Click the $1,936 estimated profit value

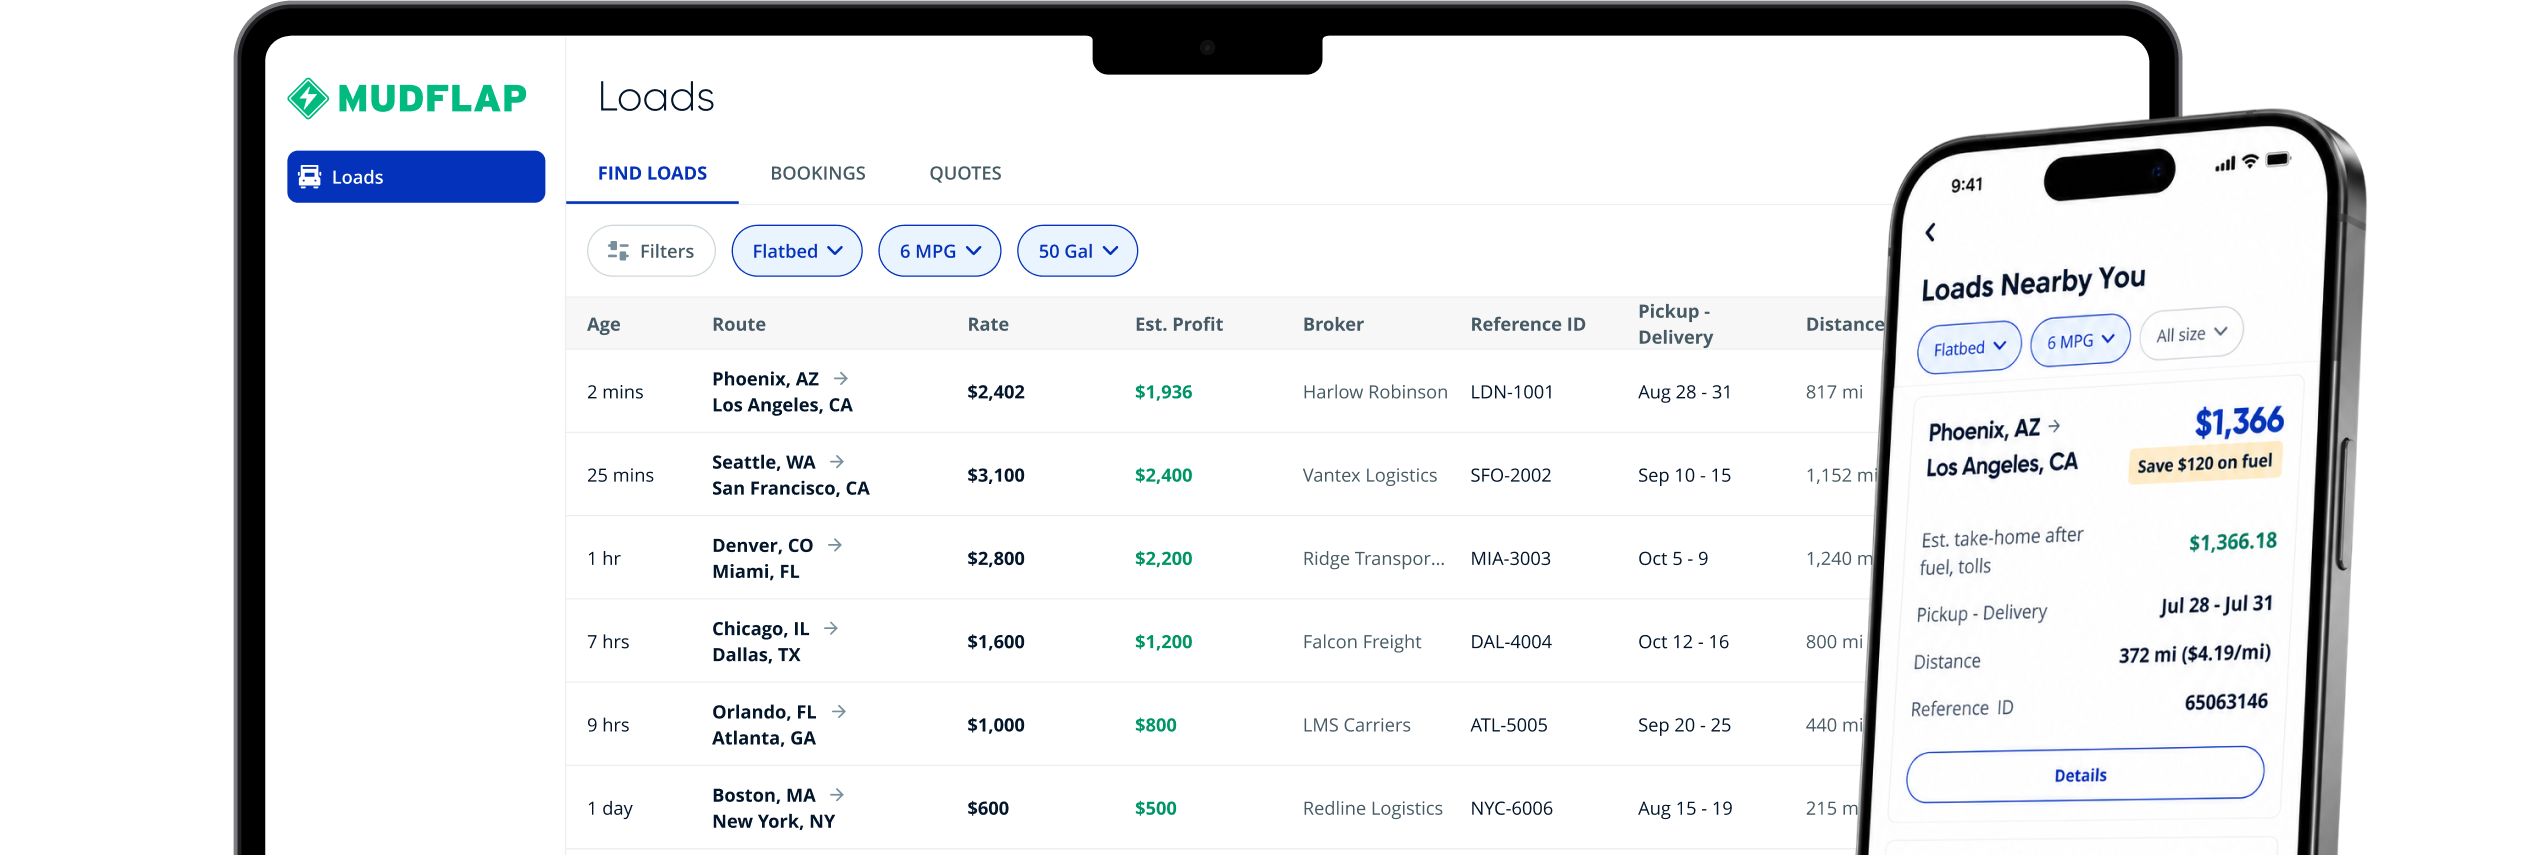[x=1164, y=392]
